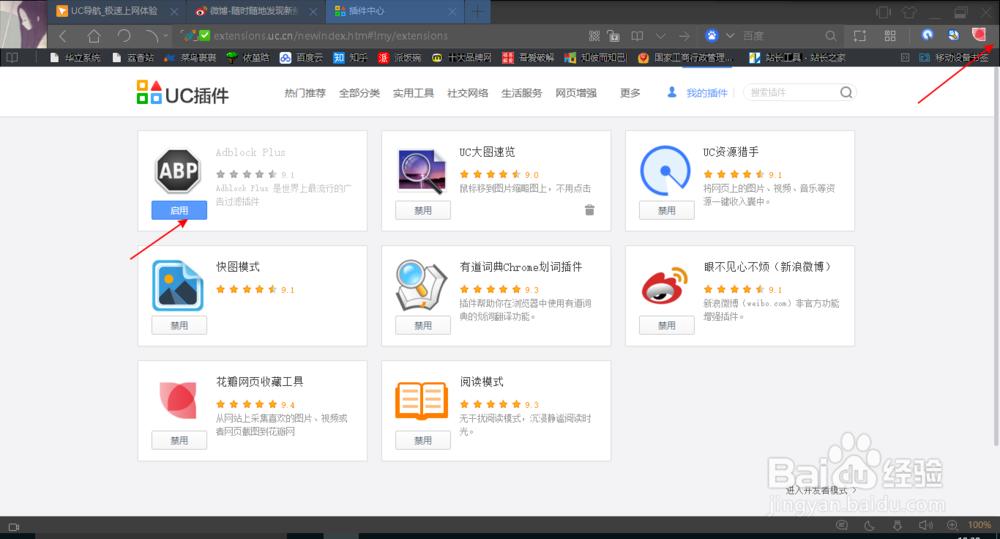Image resolution: width=1000 pixels, height=539 pixels.
Task: Click the 有道词典 magnifier book icon
Action: click(x=421, y=285)
